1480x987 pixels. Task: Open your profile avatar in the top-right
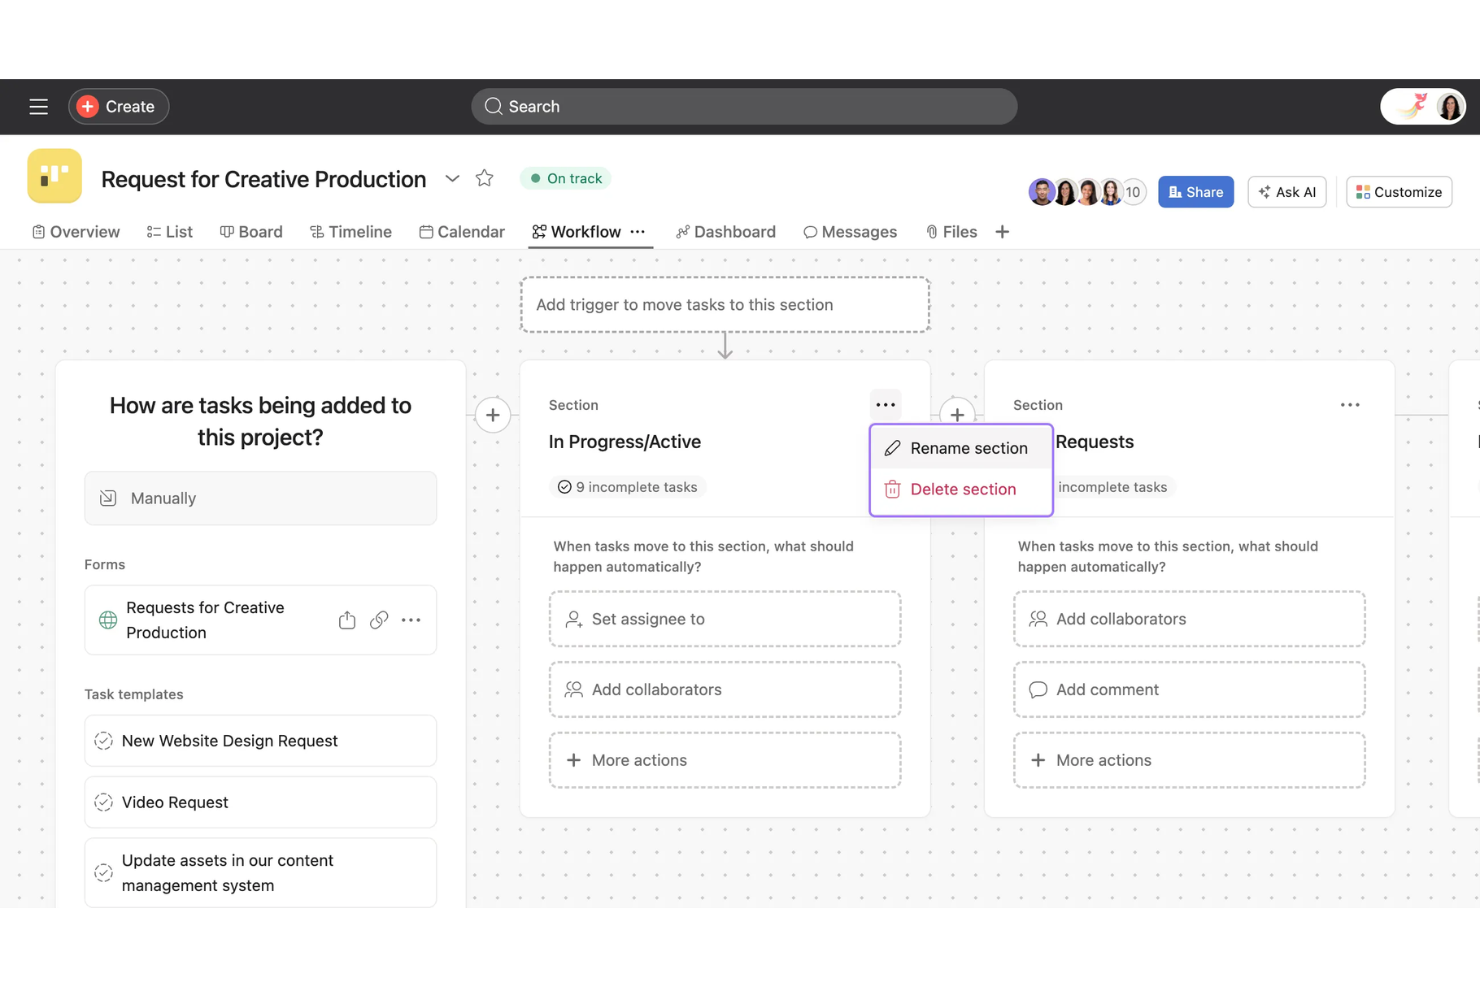[1450, 106]
